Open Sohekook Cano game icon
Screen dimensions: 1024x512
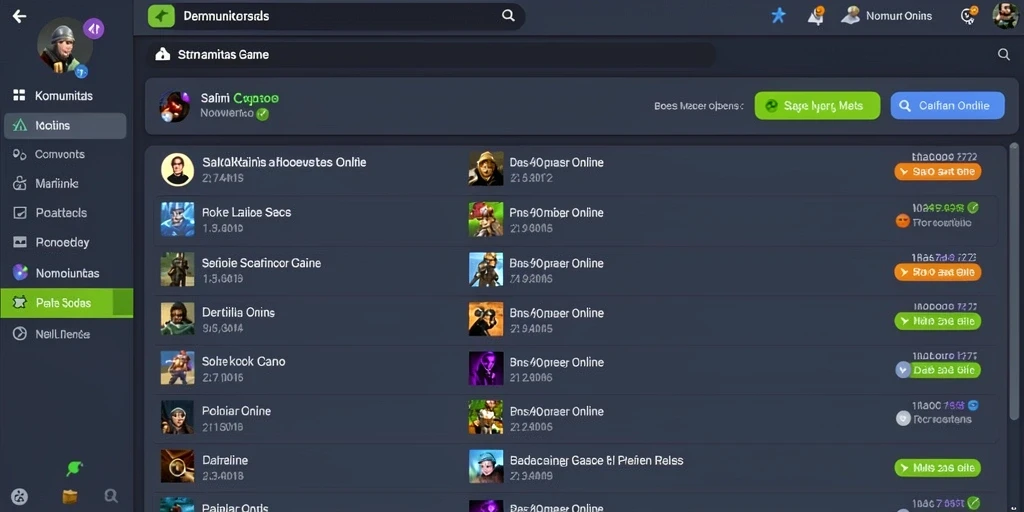click(x=177, y=368)
